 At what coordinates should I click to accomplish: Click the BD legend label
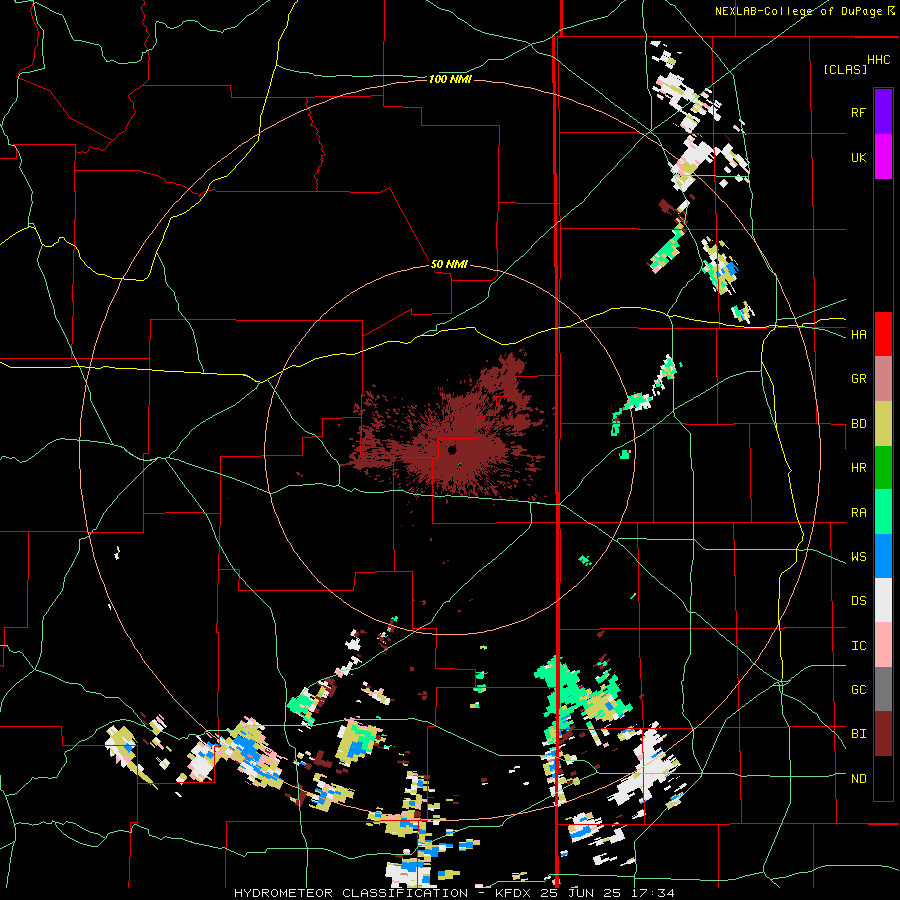pos(858,424)
